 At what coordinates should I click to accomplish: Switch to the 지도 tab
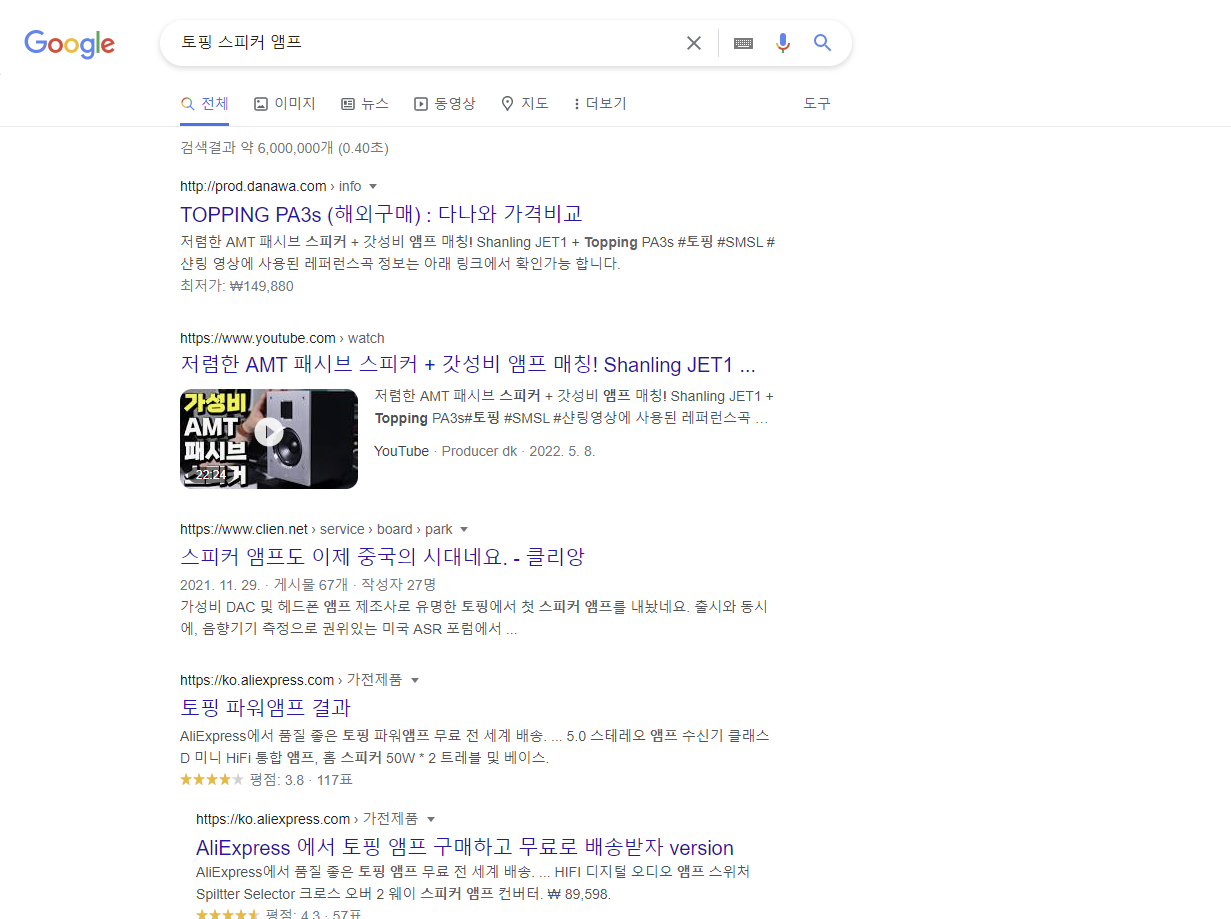(525, 103)
